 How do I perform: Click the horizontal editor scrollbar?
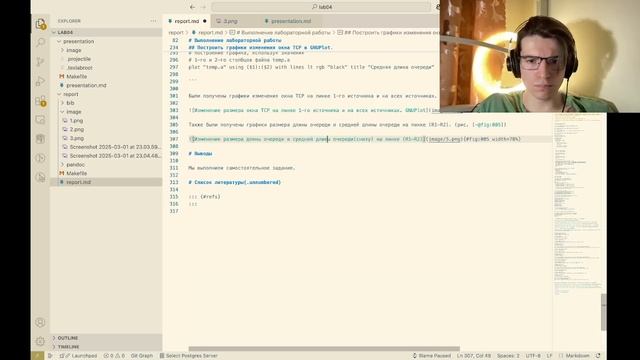tap(324, 349)
